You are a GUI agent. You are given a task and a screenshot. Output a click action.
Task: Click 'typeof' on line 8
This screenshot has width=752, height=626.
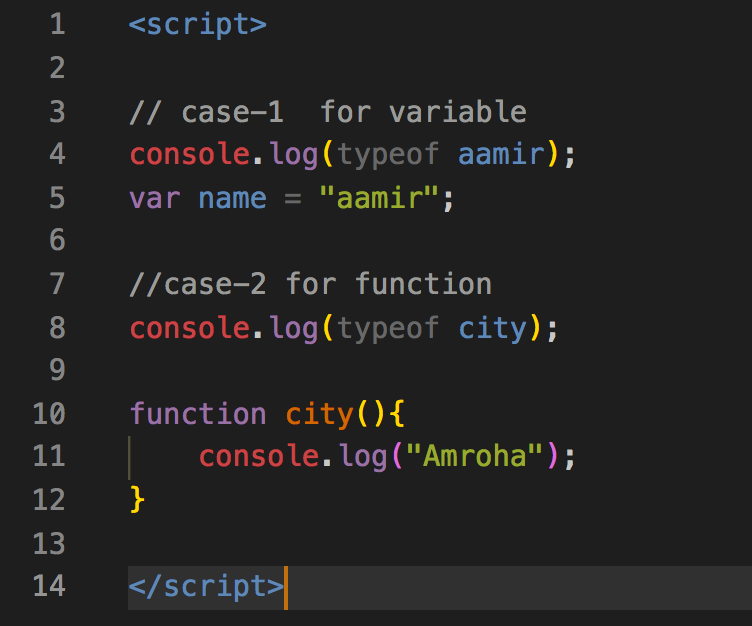(388, 329)
